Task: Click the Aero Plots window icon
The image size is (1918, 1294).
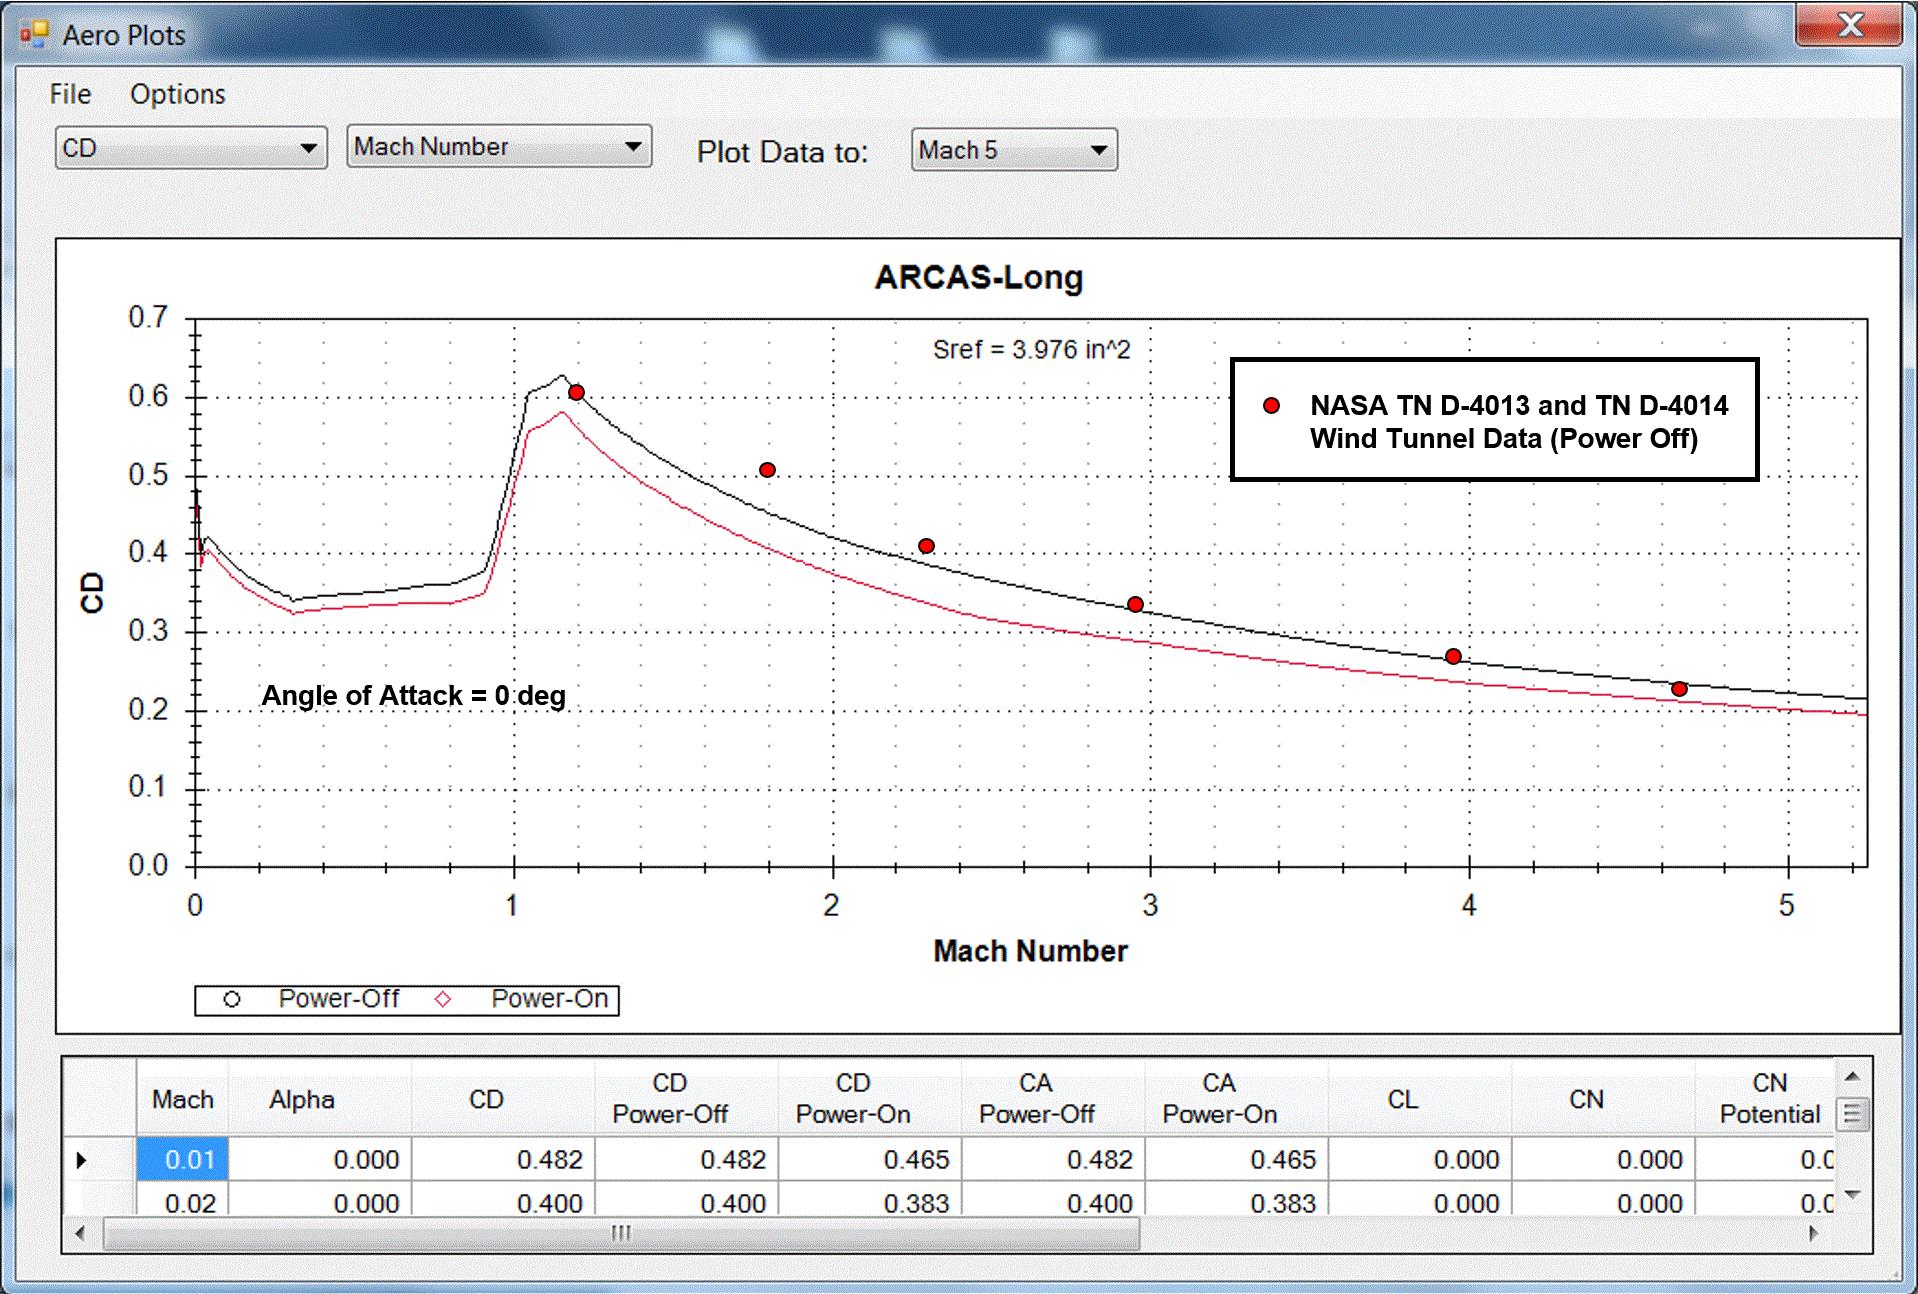Action: tap(34, 35)
